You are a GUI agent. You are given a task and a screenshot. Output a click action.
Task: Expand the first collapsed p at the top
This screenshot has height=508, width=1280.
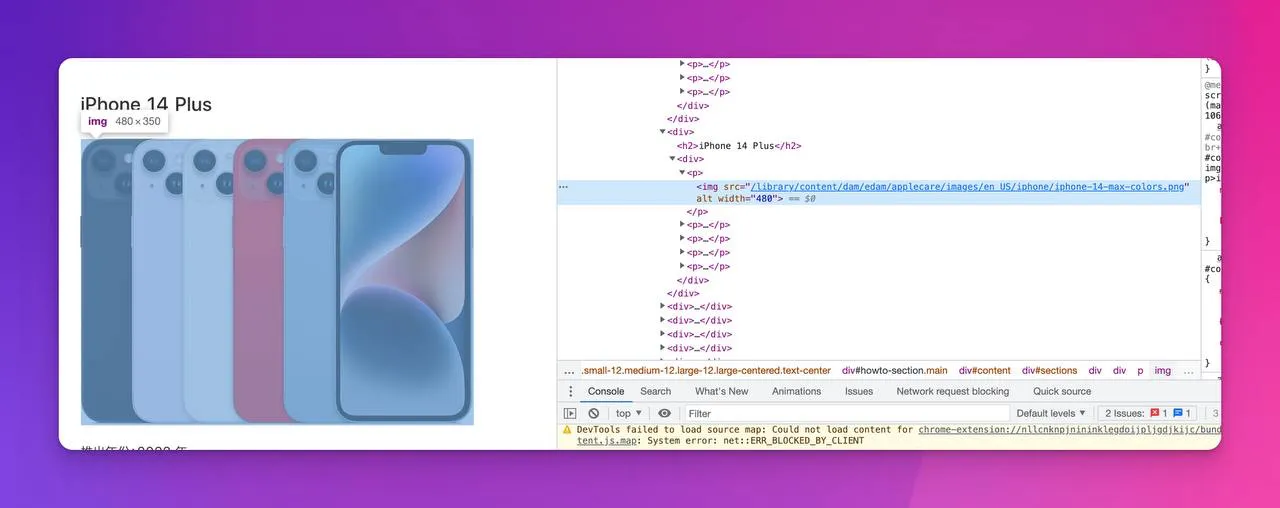pos(682,64)
